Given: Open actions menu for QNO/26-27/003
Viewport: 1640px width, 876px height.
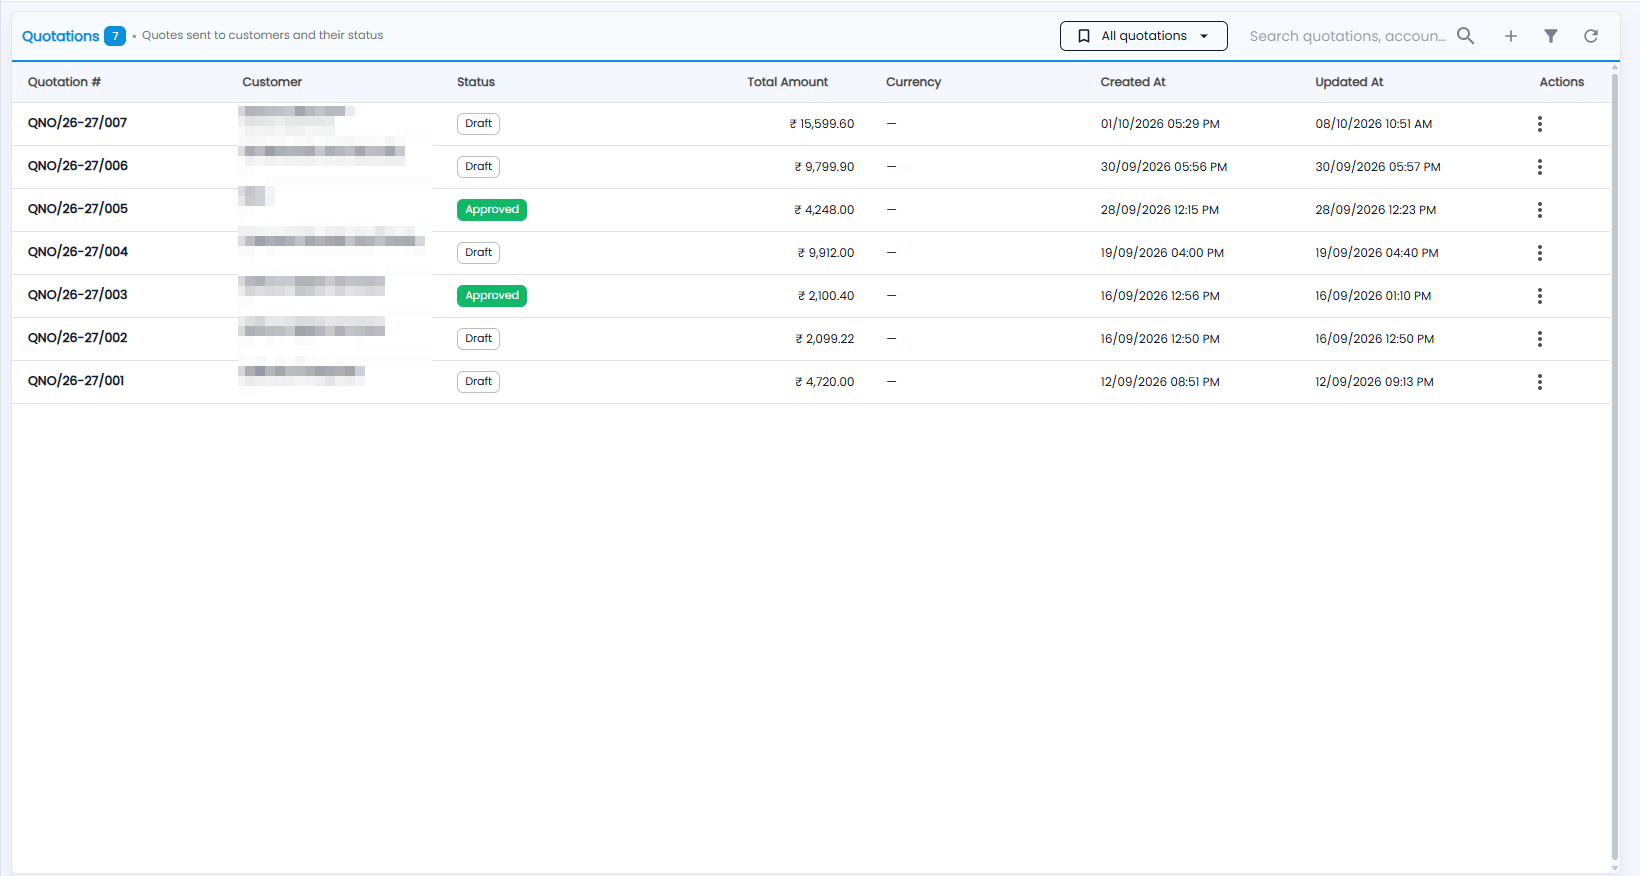Looking at the screenshot, I should pyautogui.click(x=1540, y=296).
